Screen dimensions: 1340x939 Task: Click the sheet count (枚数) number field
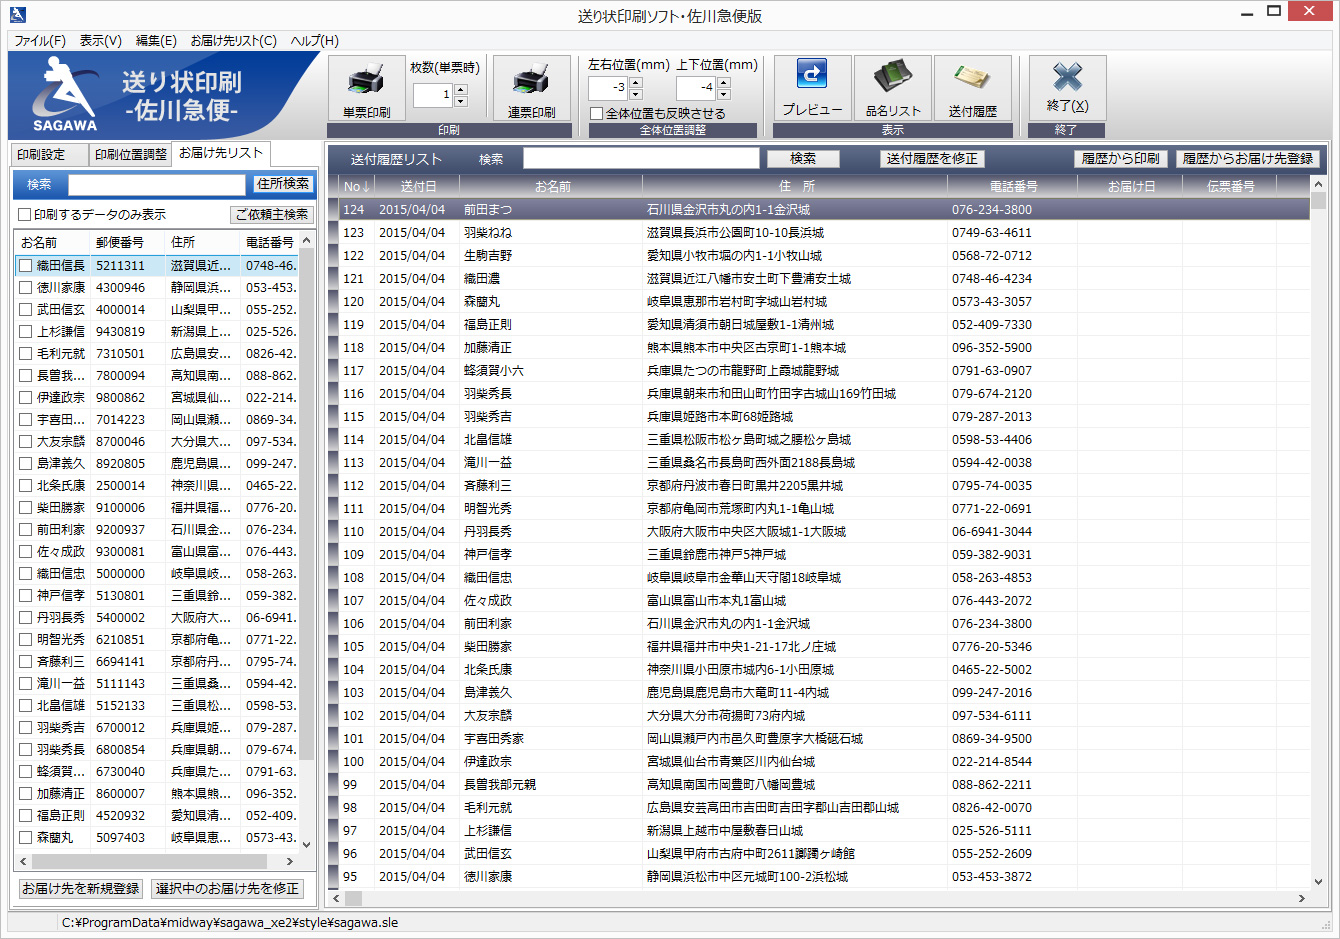click(433, 95)
